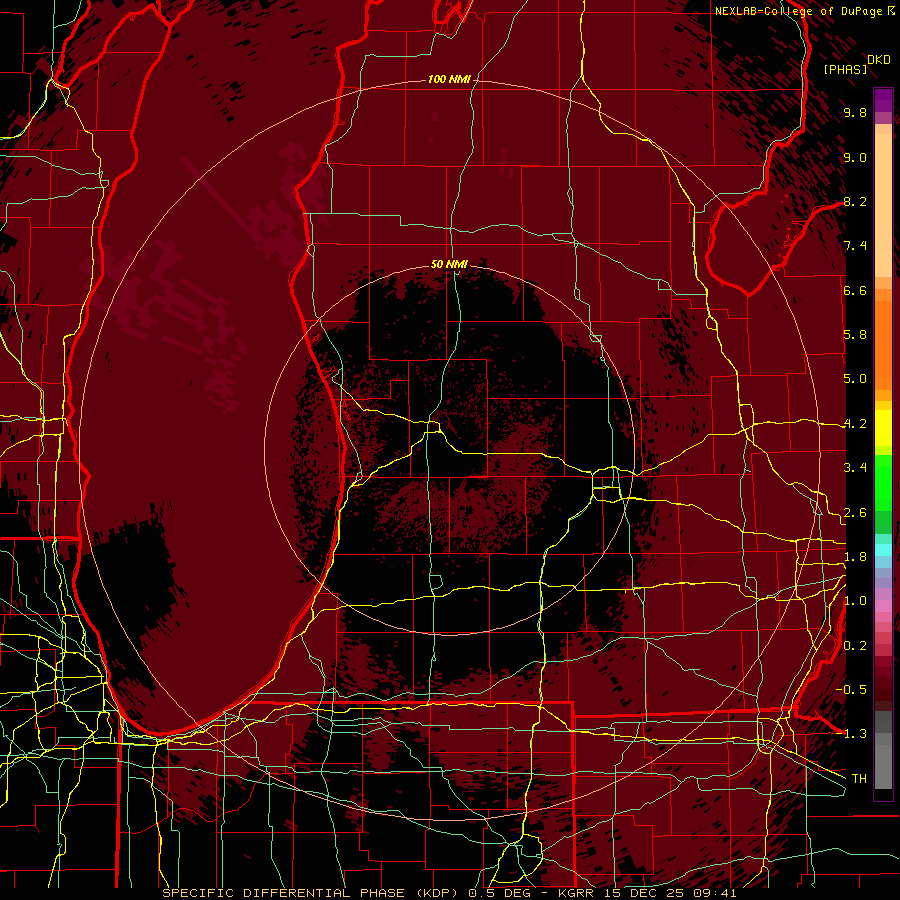
Task: Click the 0.2 legend value
Action: (x=855, y=646)
